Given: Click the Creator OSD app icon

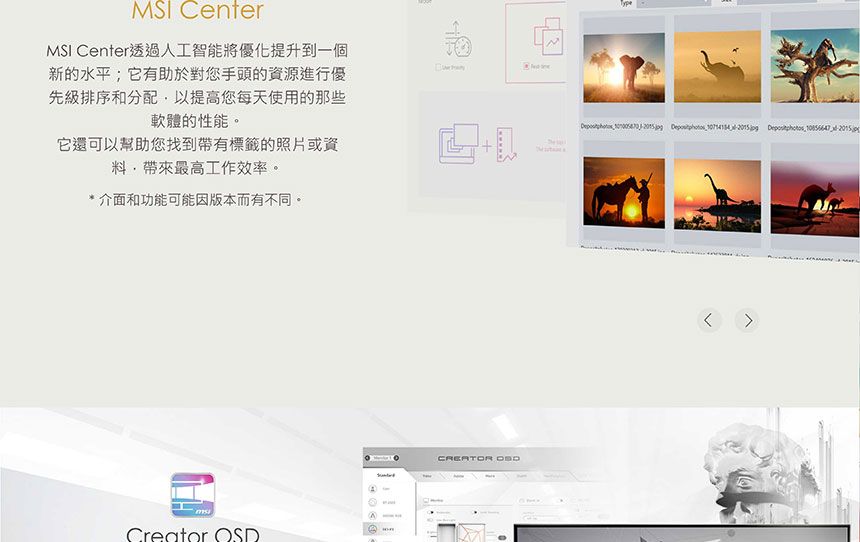Looking at the screenshot, I should (193, 495).
